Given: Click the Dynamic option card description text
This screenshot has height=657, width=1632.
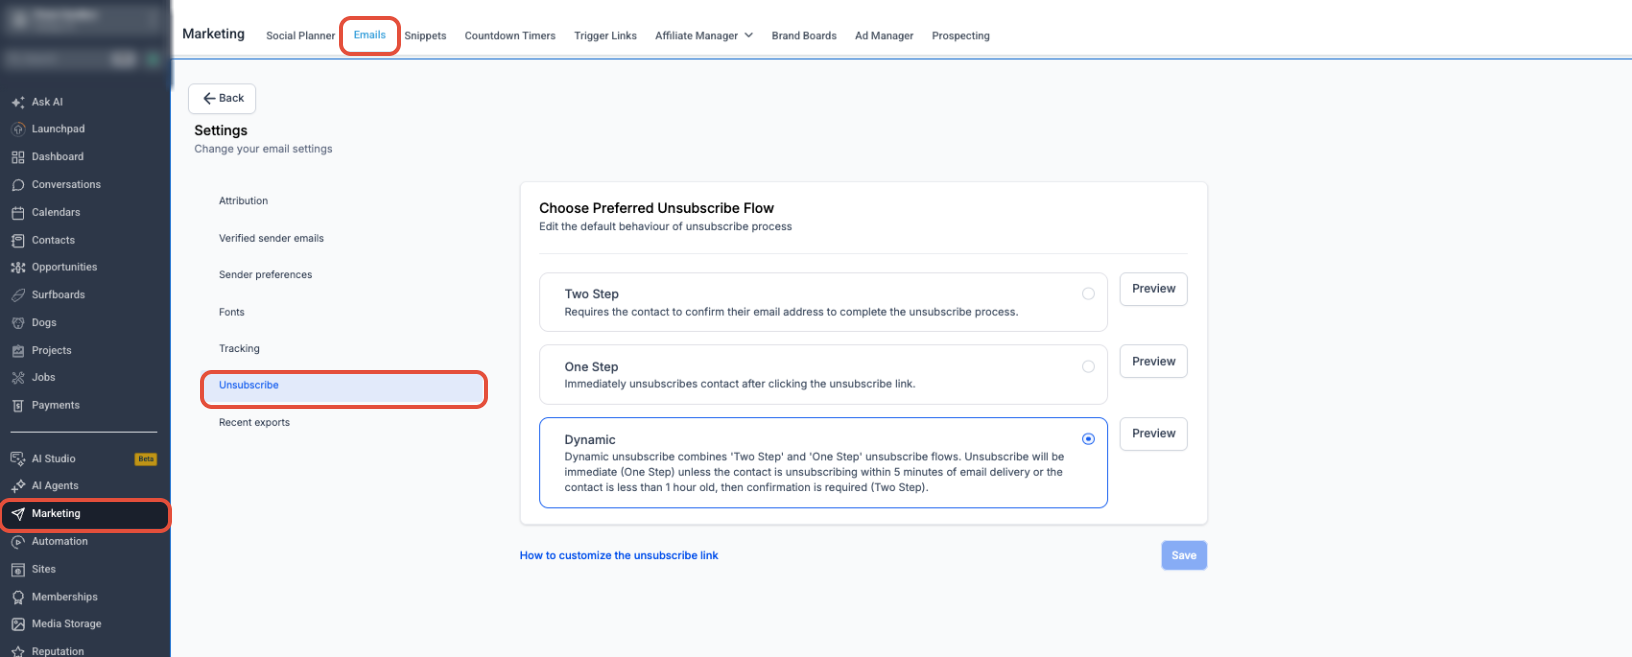Looking at the screenshot, I should click(x=814, y=472).
